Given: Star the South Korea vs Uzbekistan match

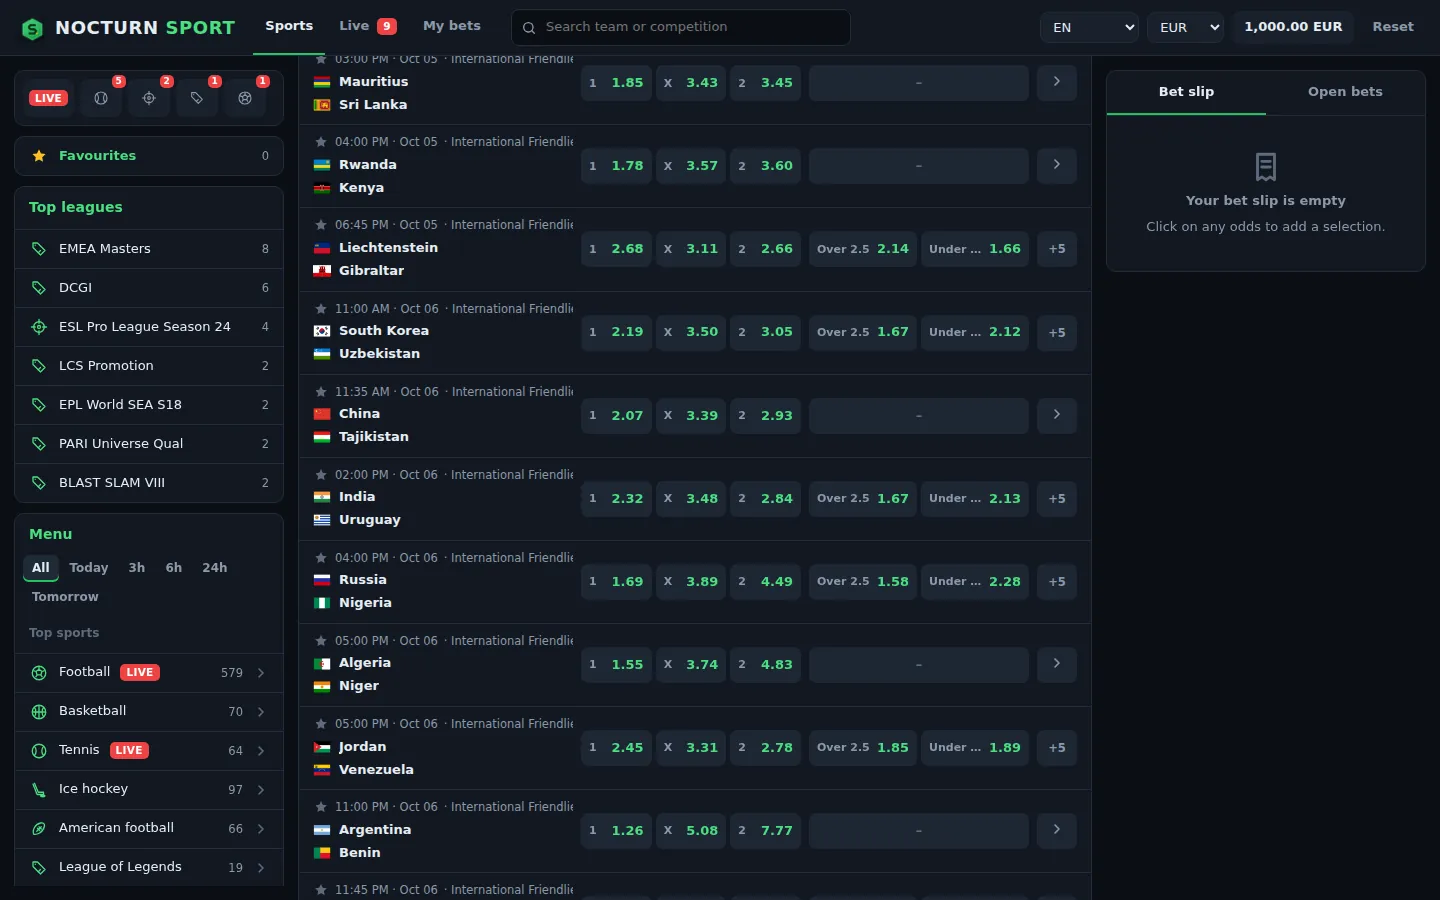Looking at the screenshot, I should [321, 309].
